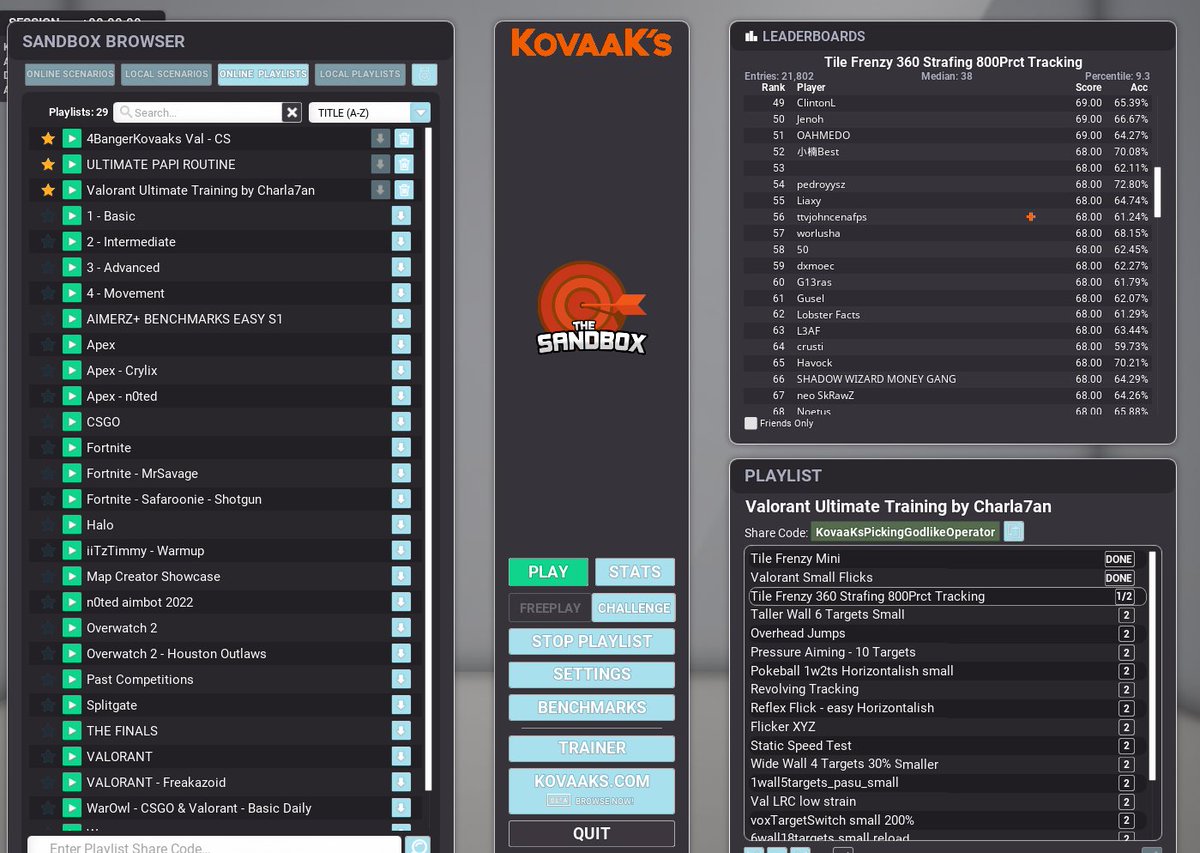
Task: Open the TITLE (A-Z) sort dropdown
Action: [x=370, y=113]
